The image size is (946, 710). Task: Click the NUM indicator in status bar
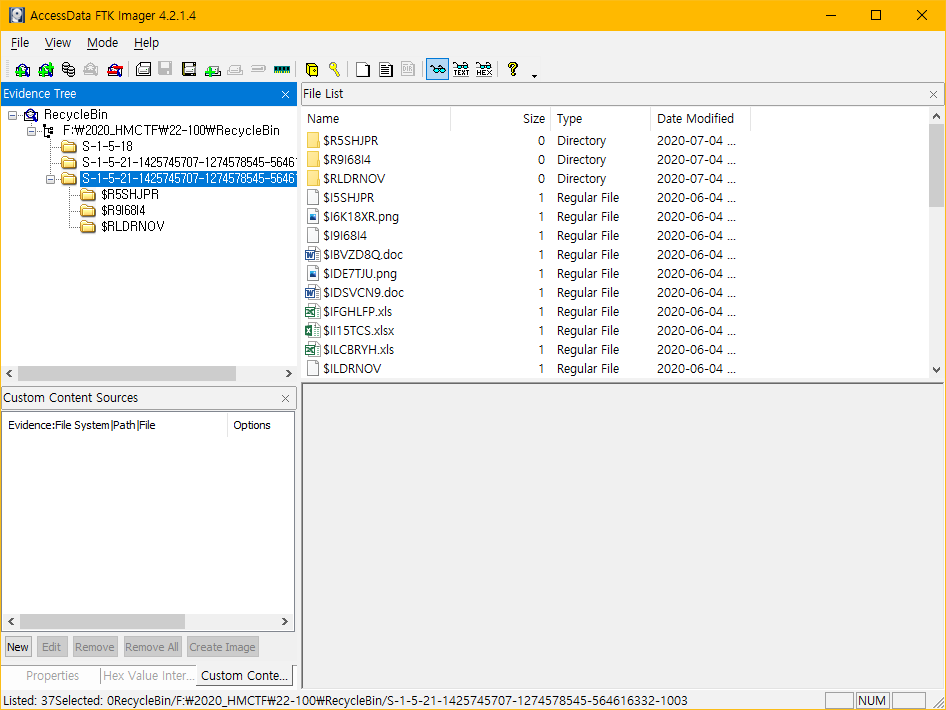click(872, 700)
